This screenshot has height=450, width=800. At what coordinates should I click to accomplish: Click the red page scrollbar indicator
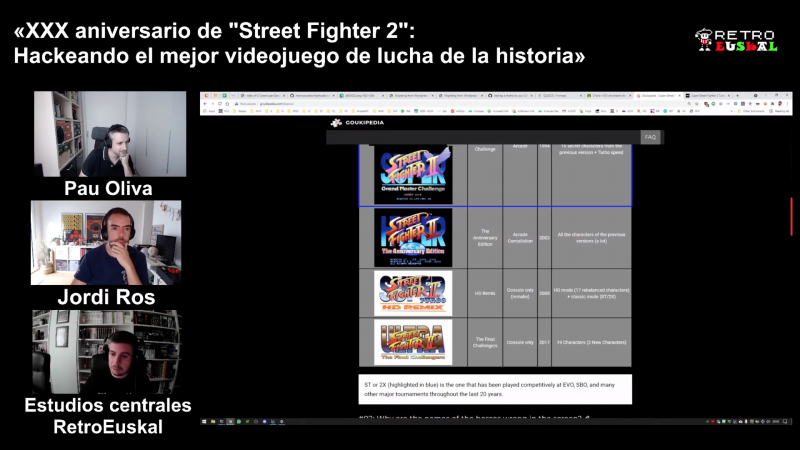coord(791,217)
